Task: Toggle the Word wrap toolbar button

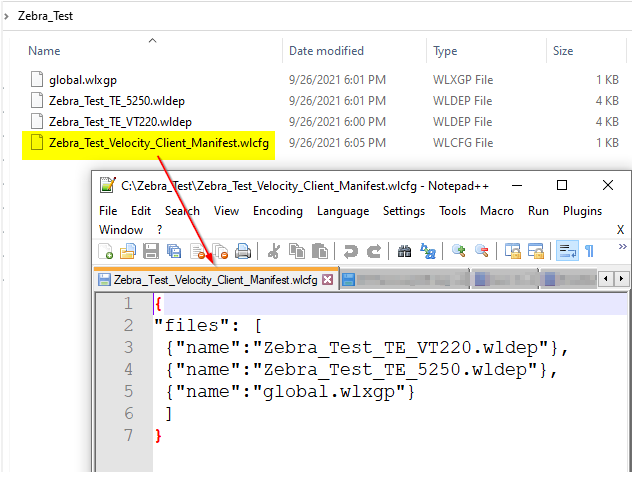Action: point(567,251)
